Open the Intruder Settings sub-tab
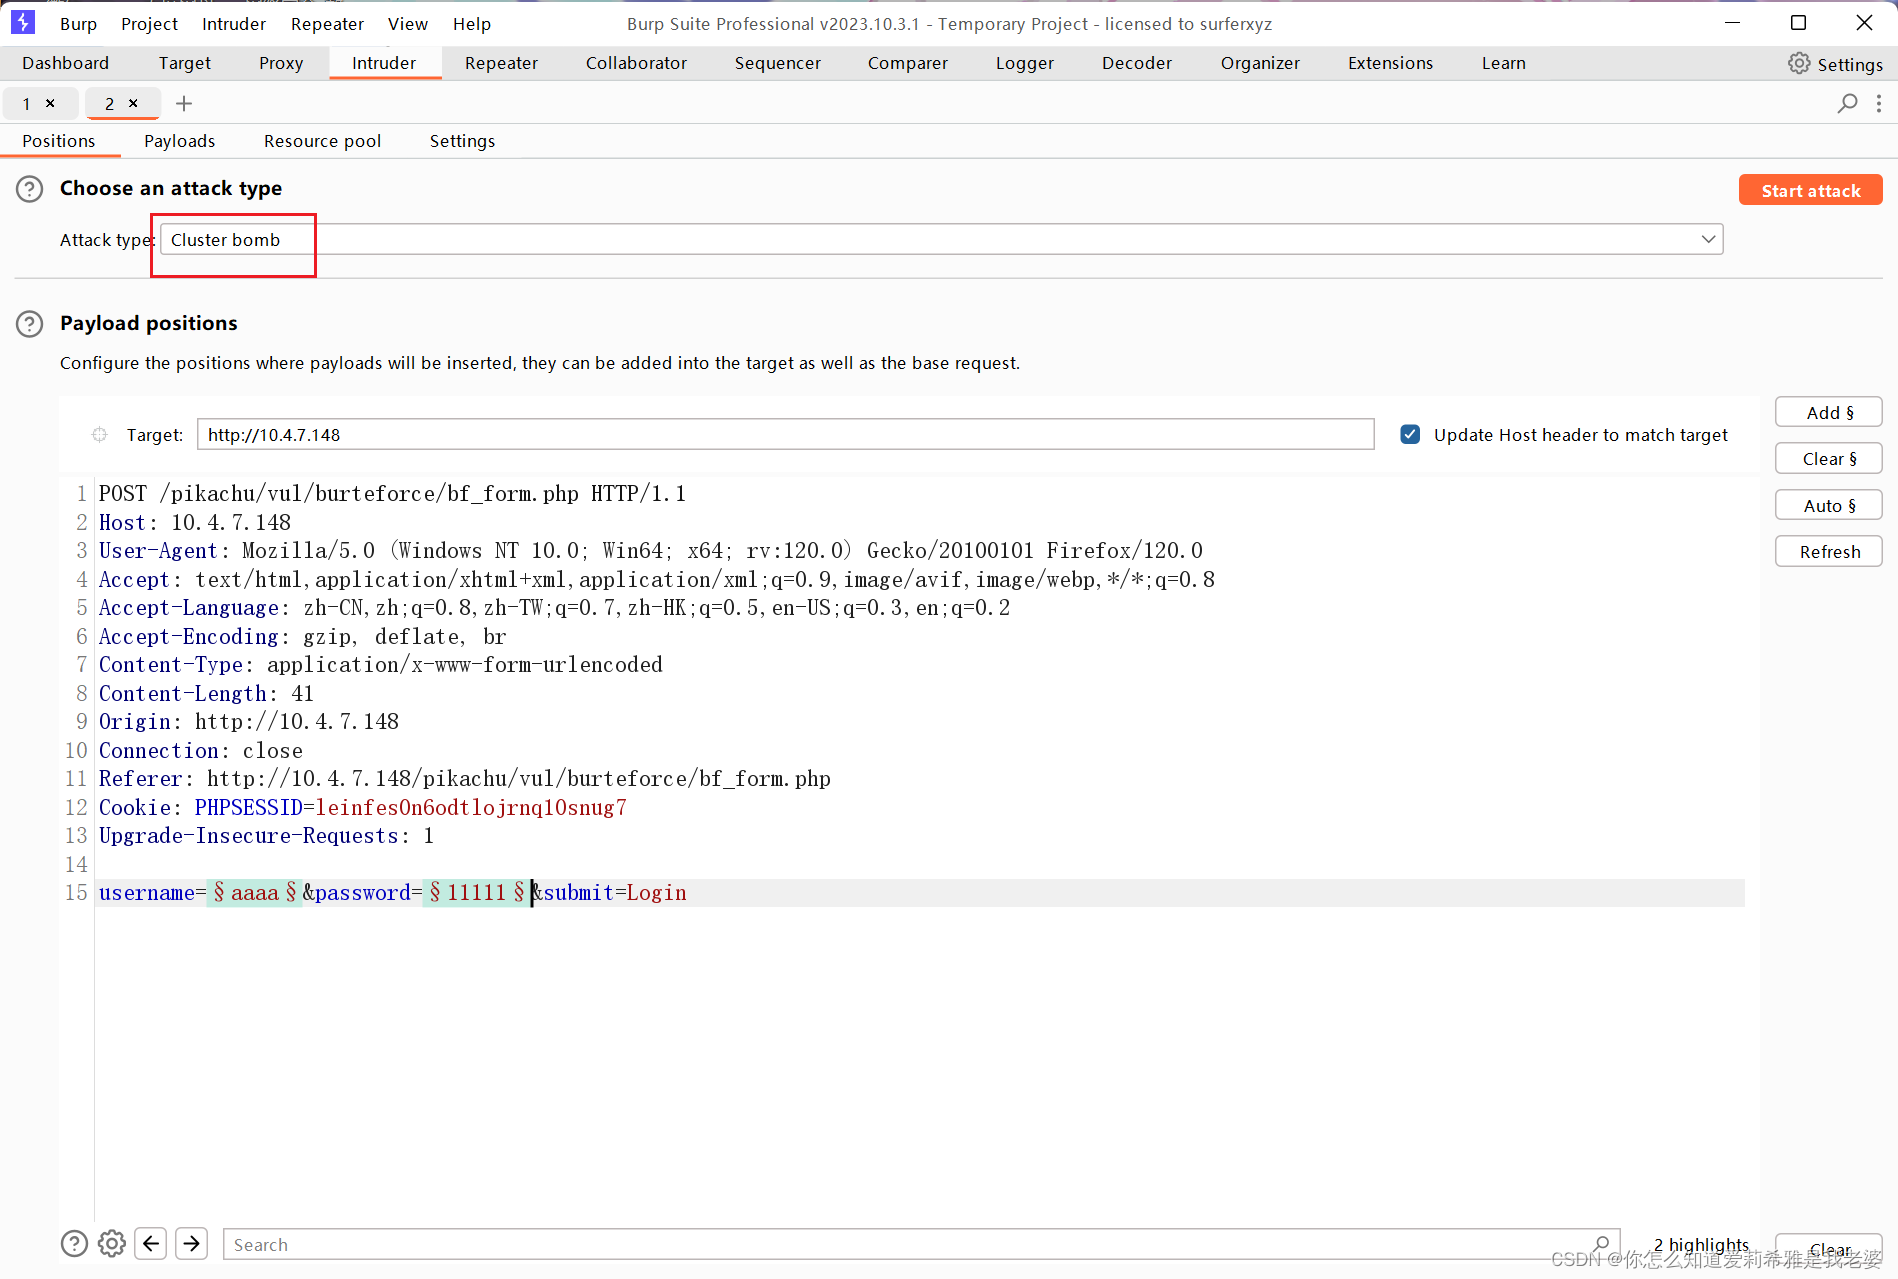 pos(462,141)
